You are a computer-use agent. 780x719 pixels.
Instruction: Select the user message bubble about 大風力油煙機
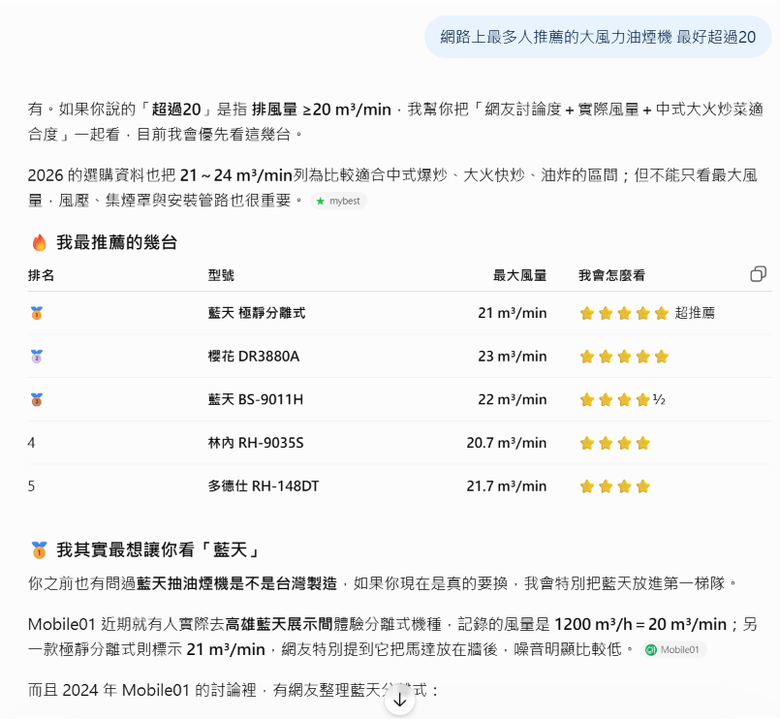click(x=598, y=37)
